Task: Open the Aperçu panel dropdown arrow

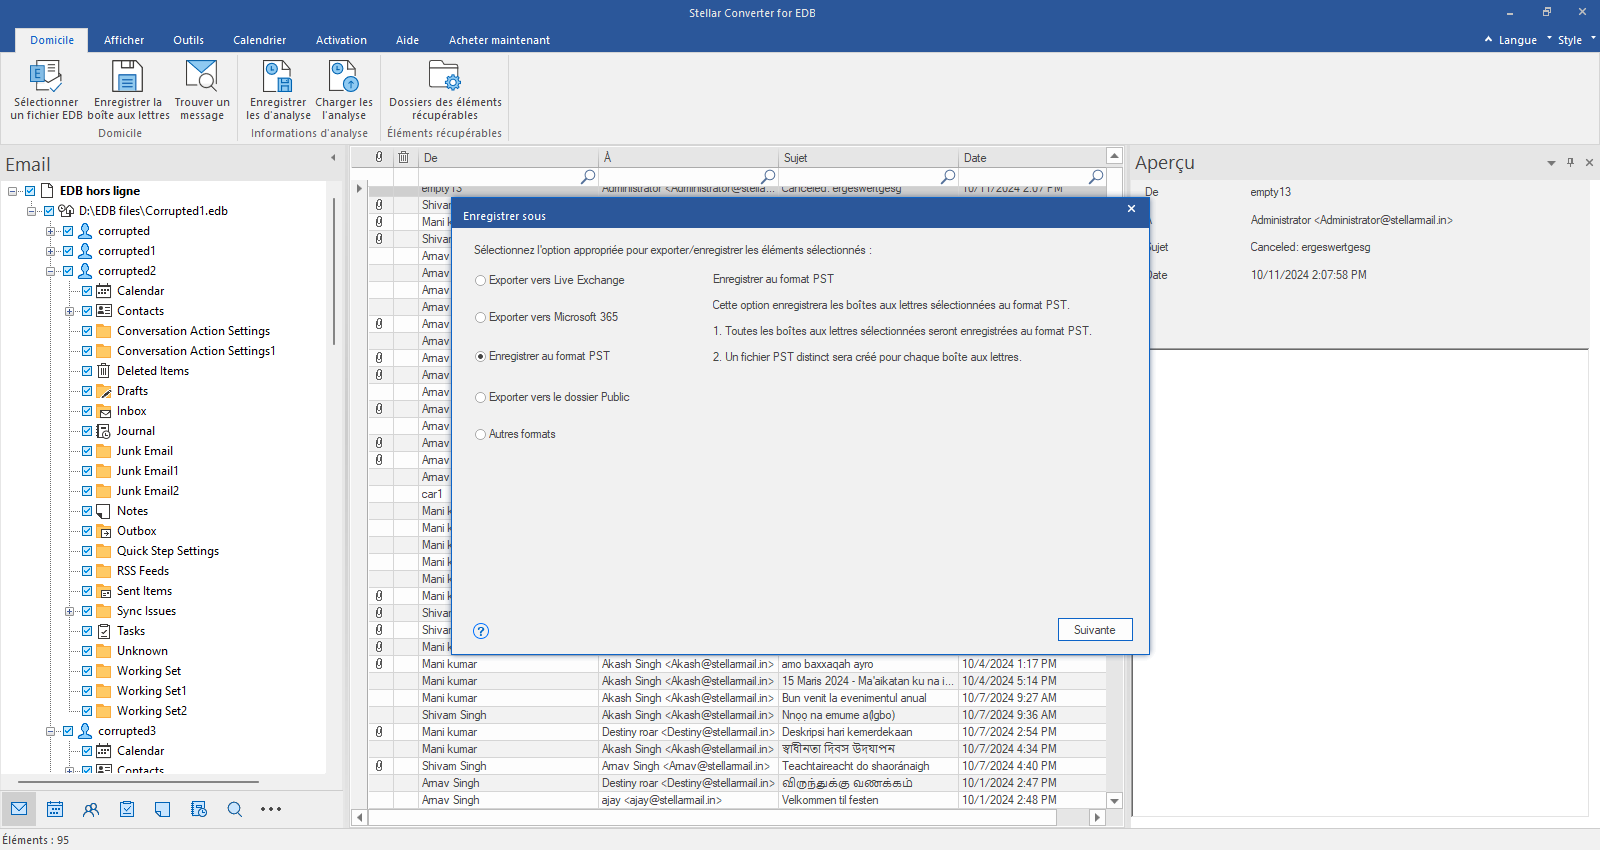Action: pos(1551,163)
